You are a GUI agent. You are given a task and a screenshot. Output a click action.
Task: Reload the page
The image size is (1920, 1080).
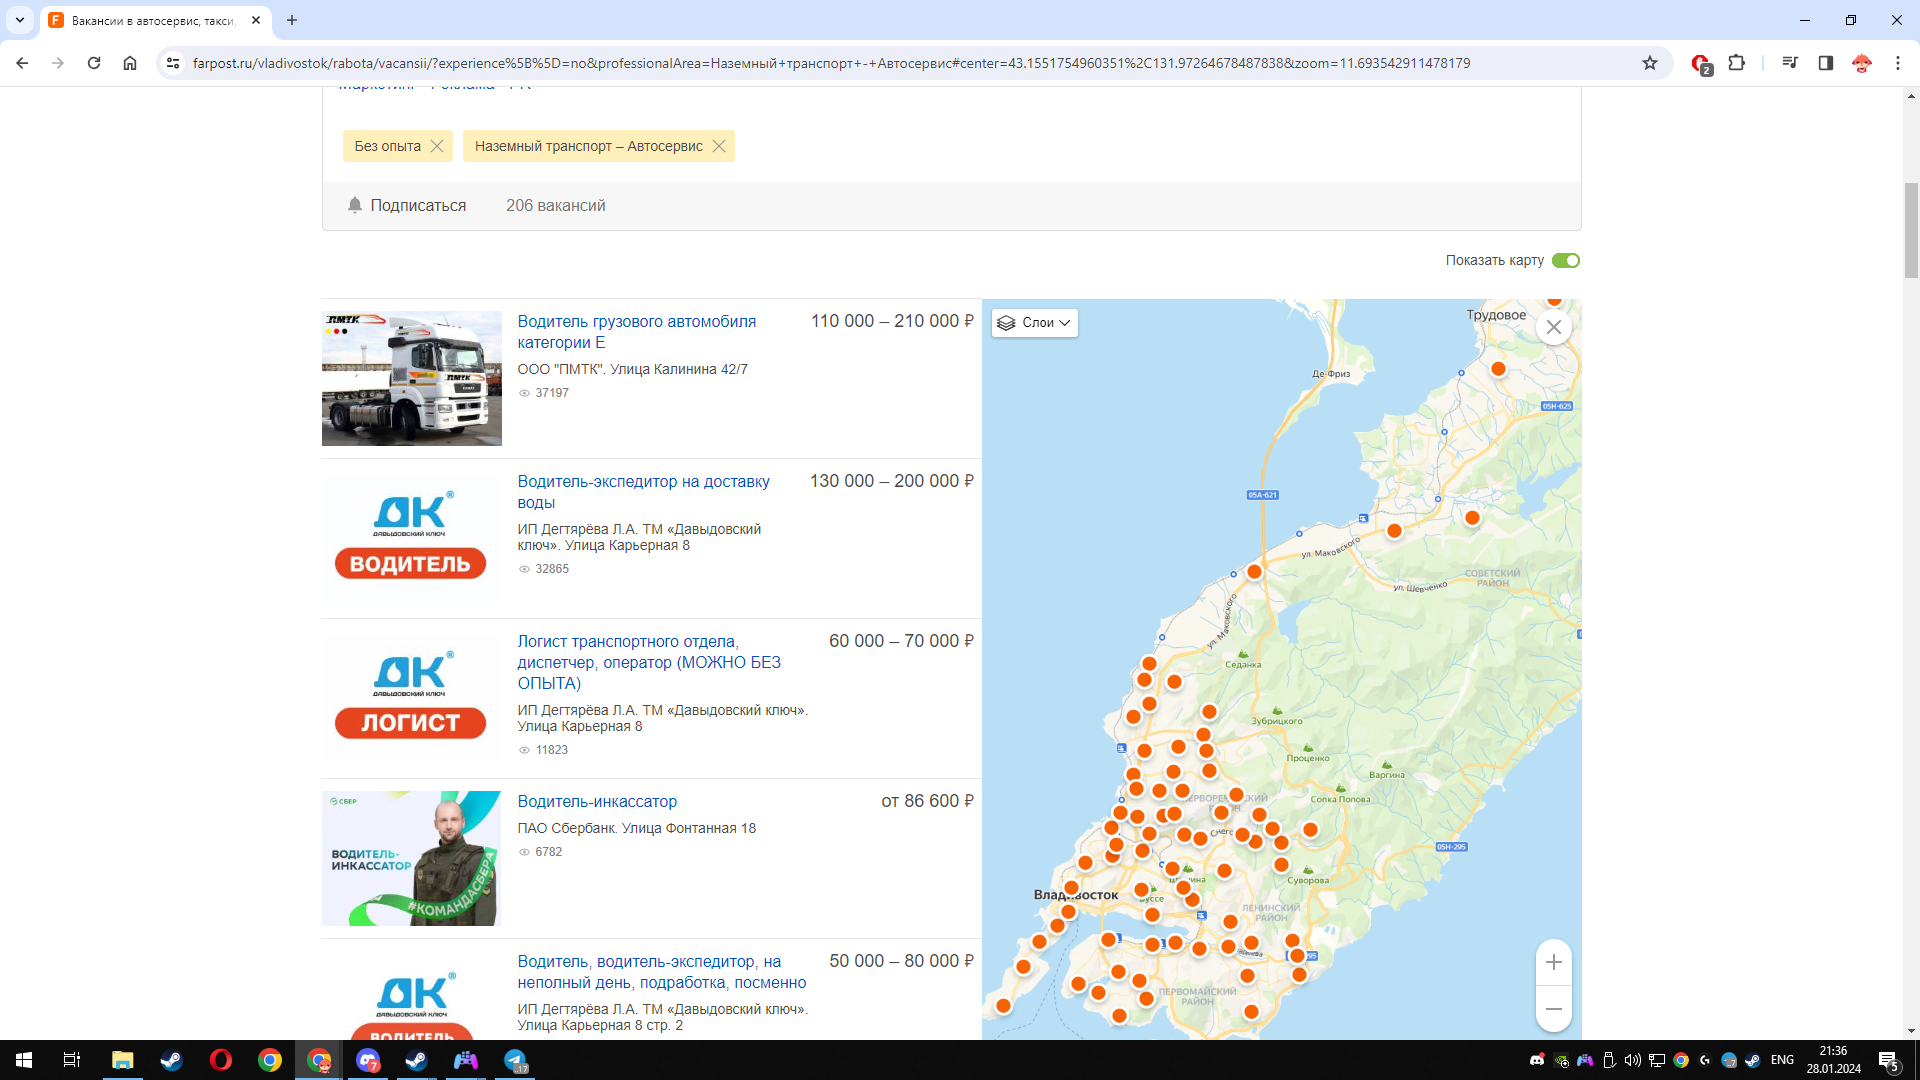(94, 63)
